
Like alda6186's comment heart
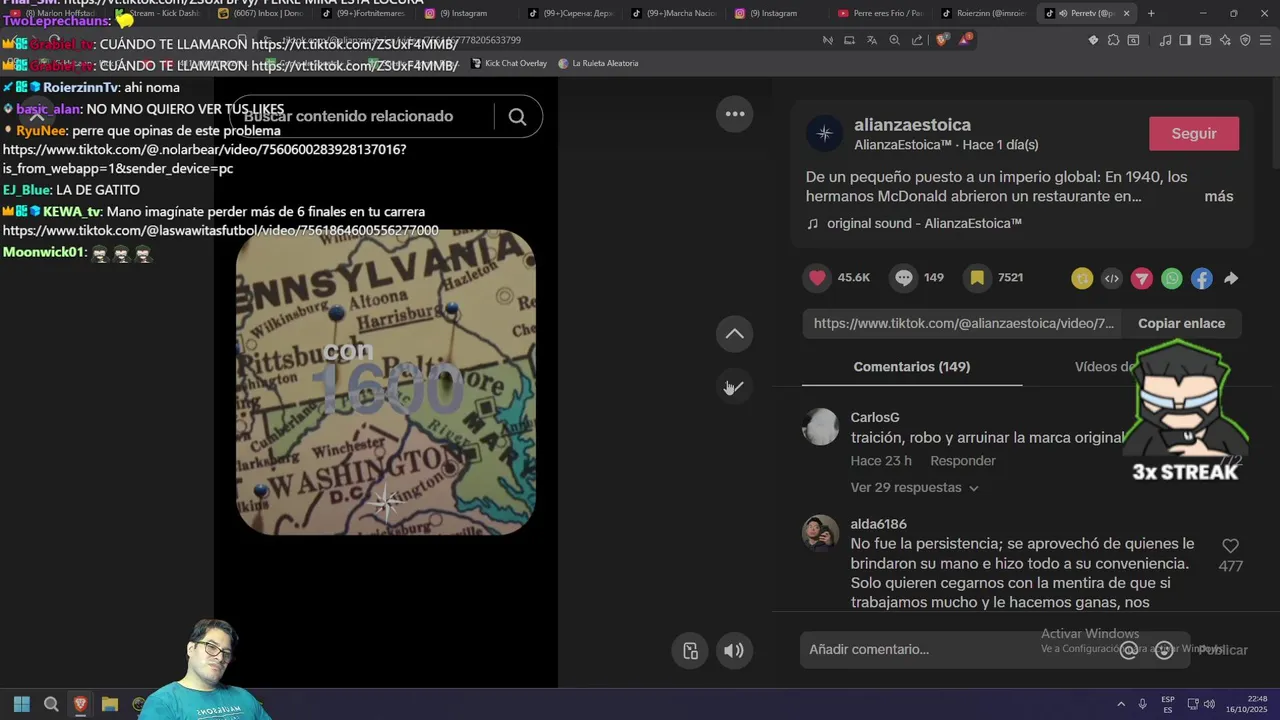point(1230,546)
